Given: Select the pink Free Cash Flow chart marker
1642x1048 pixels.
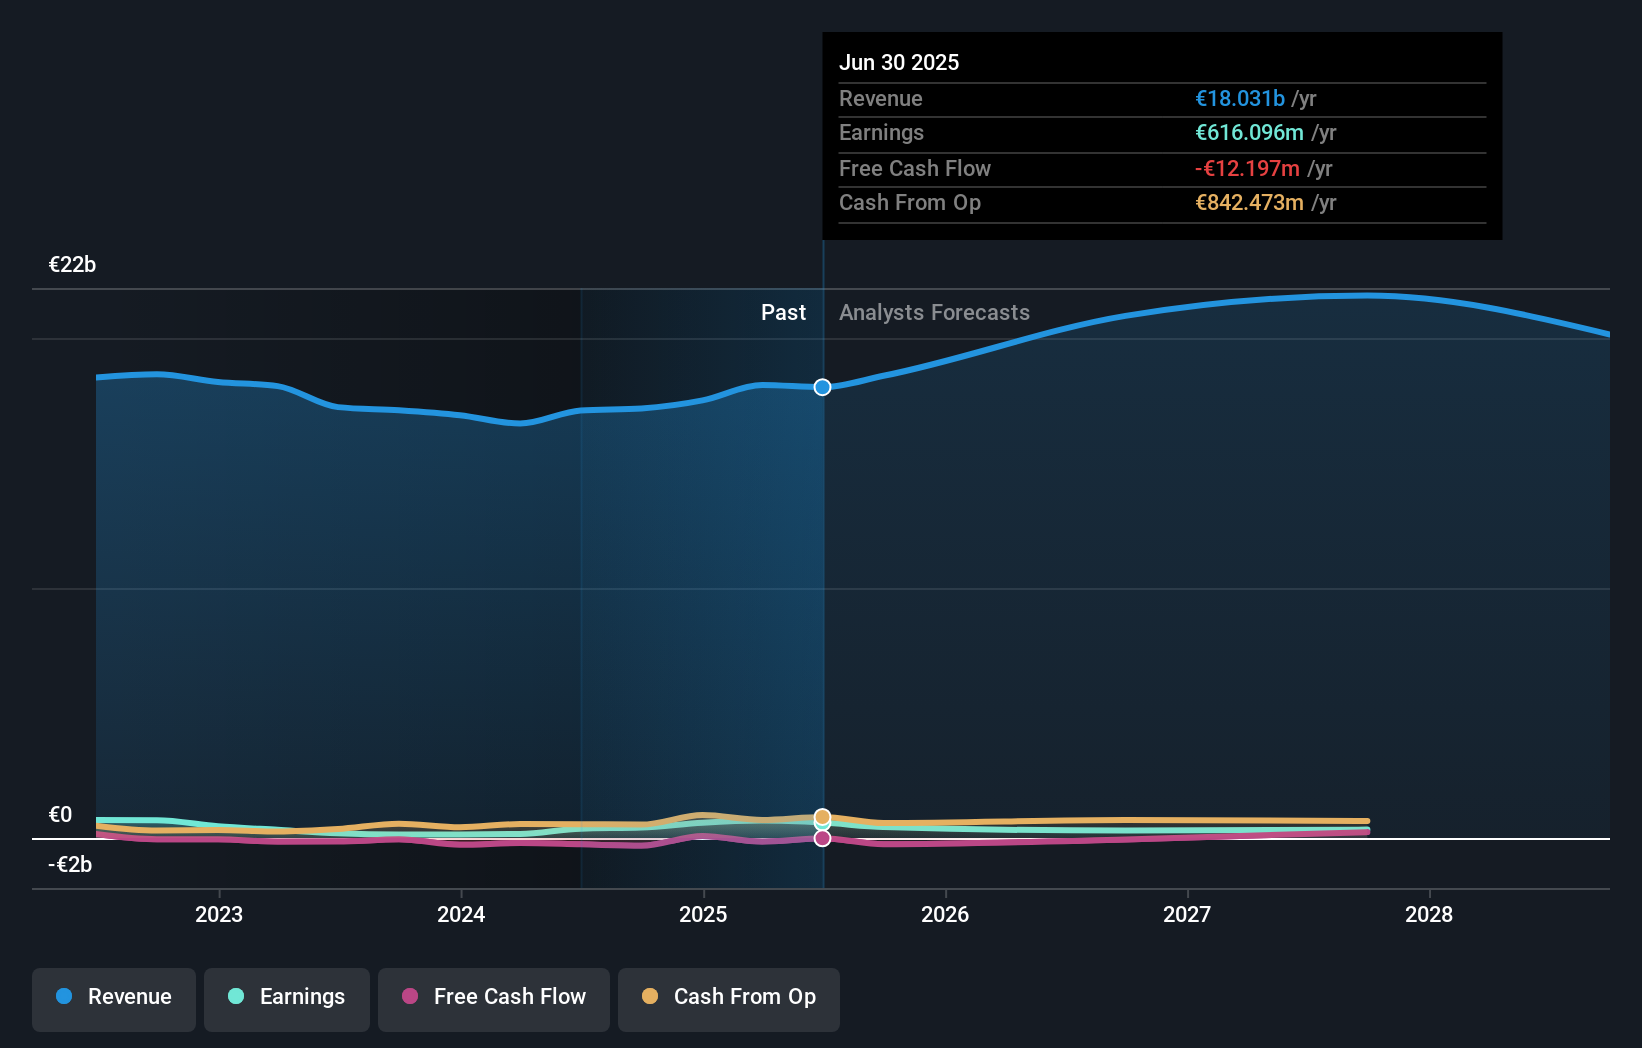Looking at the screenshot, I should pyautogui.click(x=822, y=838).
